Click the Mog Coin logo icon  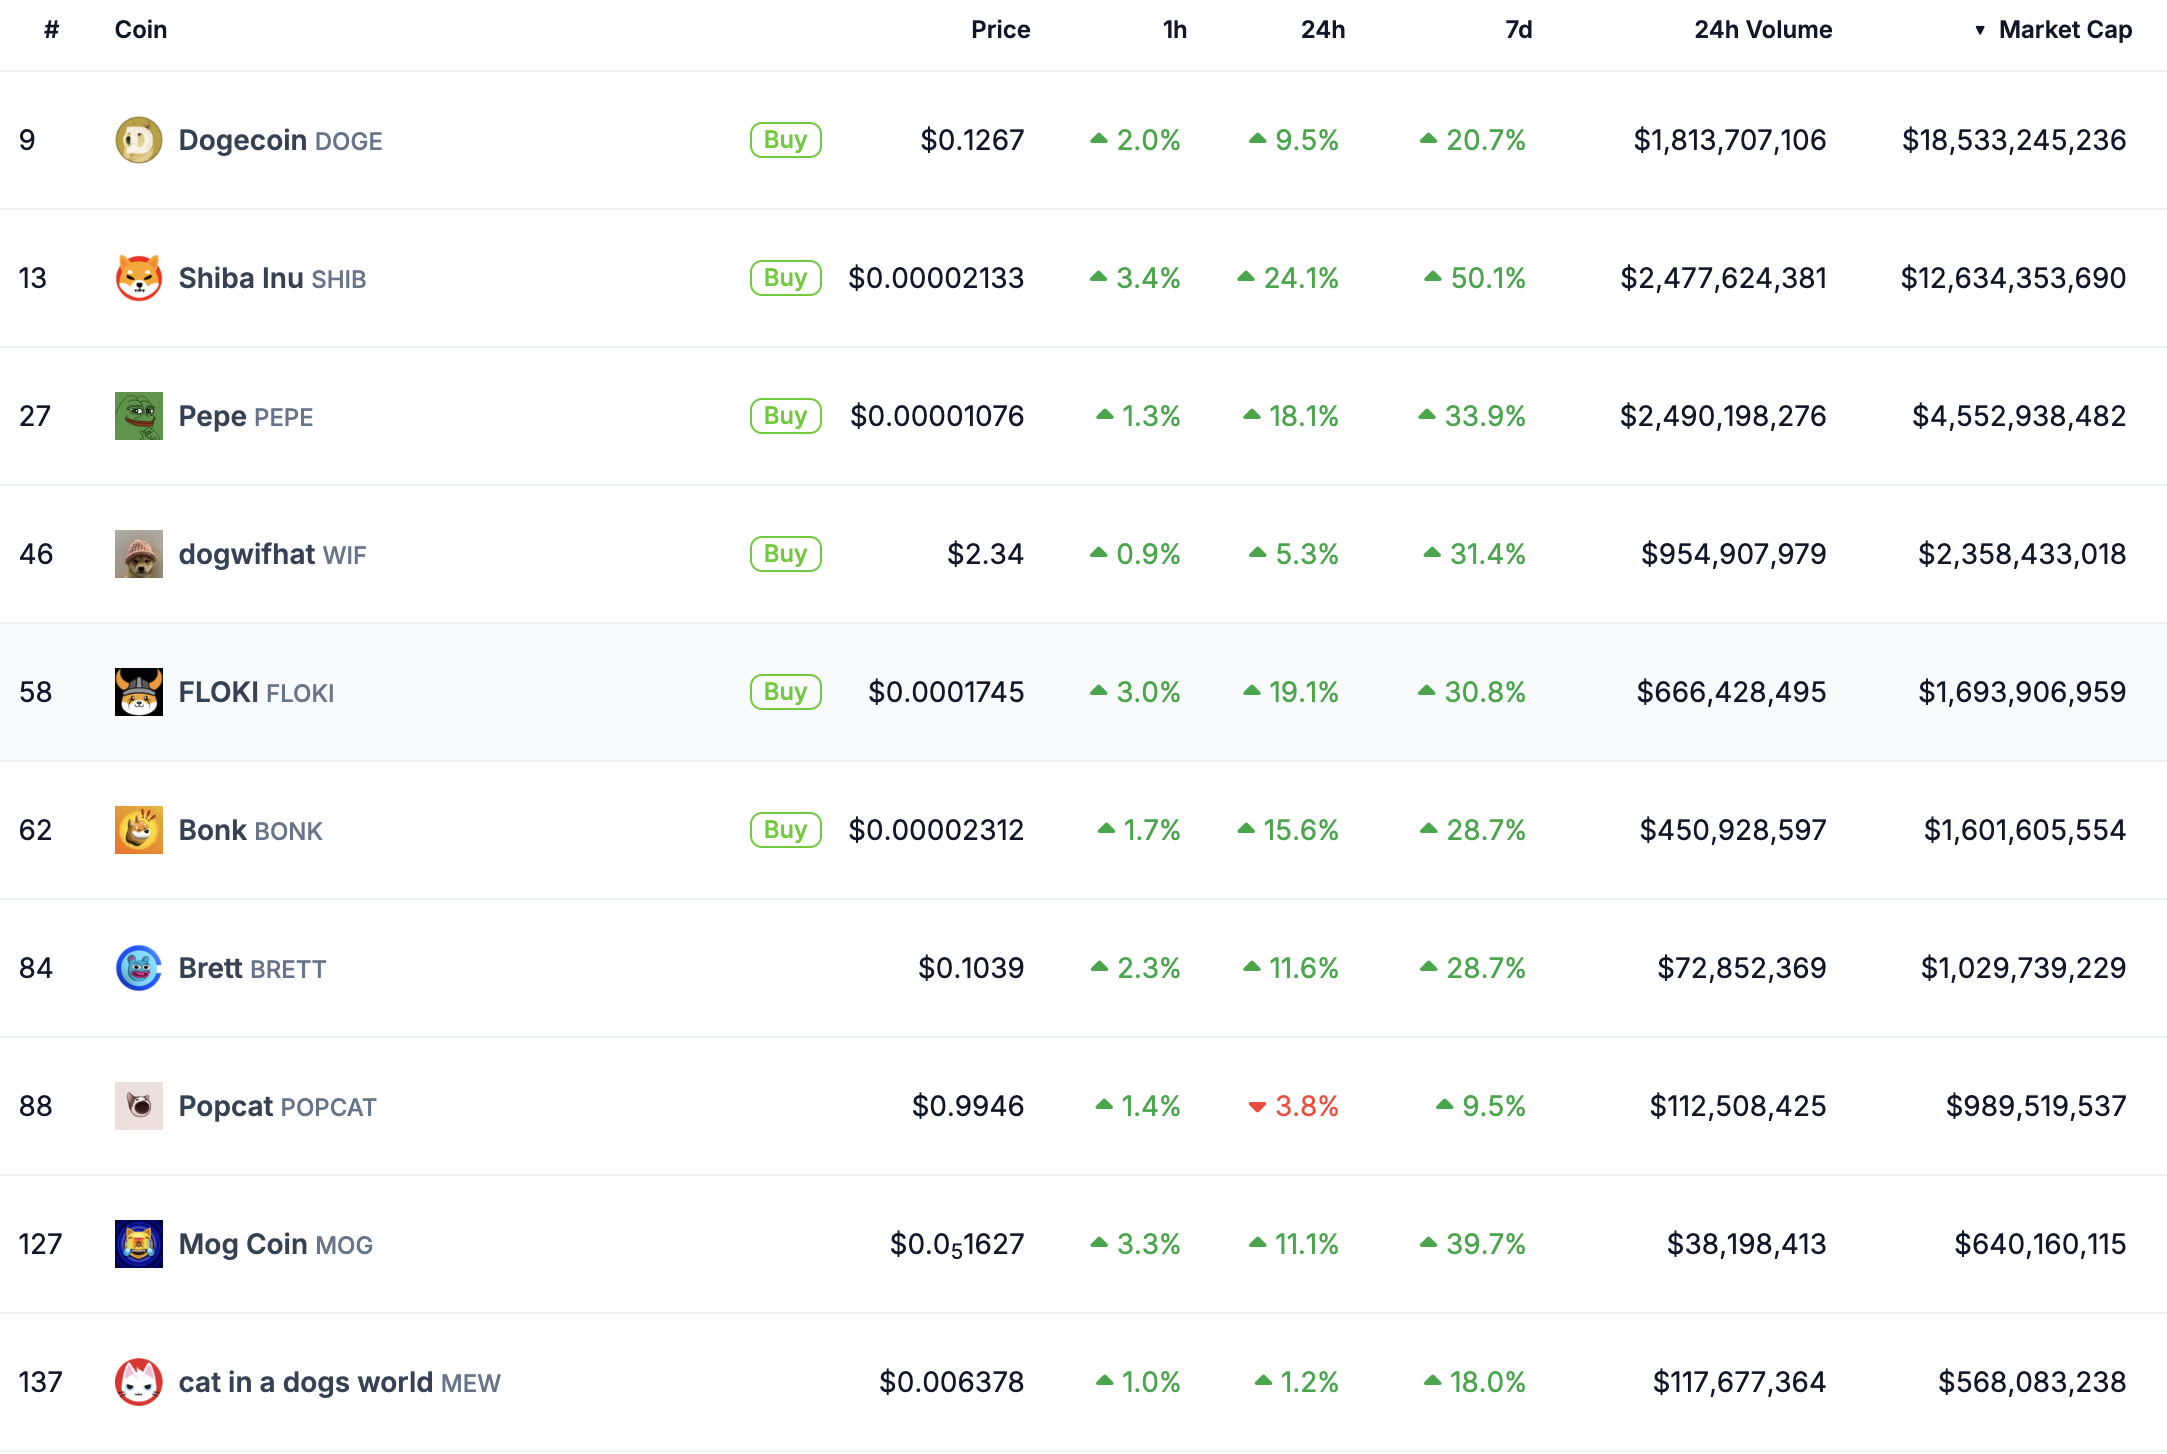pyautogui.click(x=138, y=1244)
